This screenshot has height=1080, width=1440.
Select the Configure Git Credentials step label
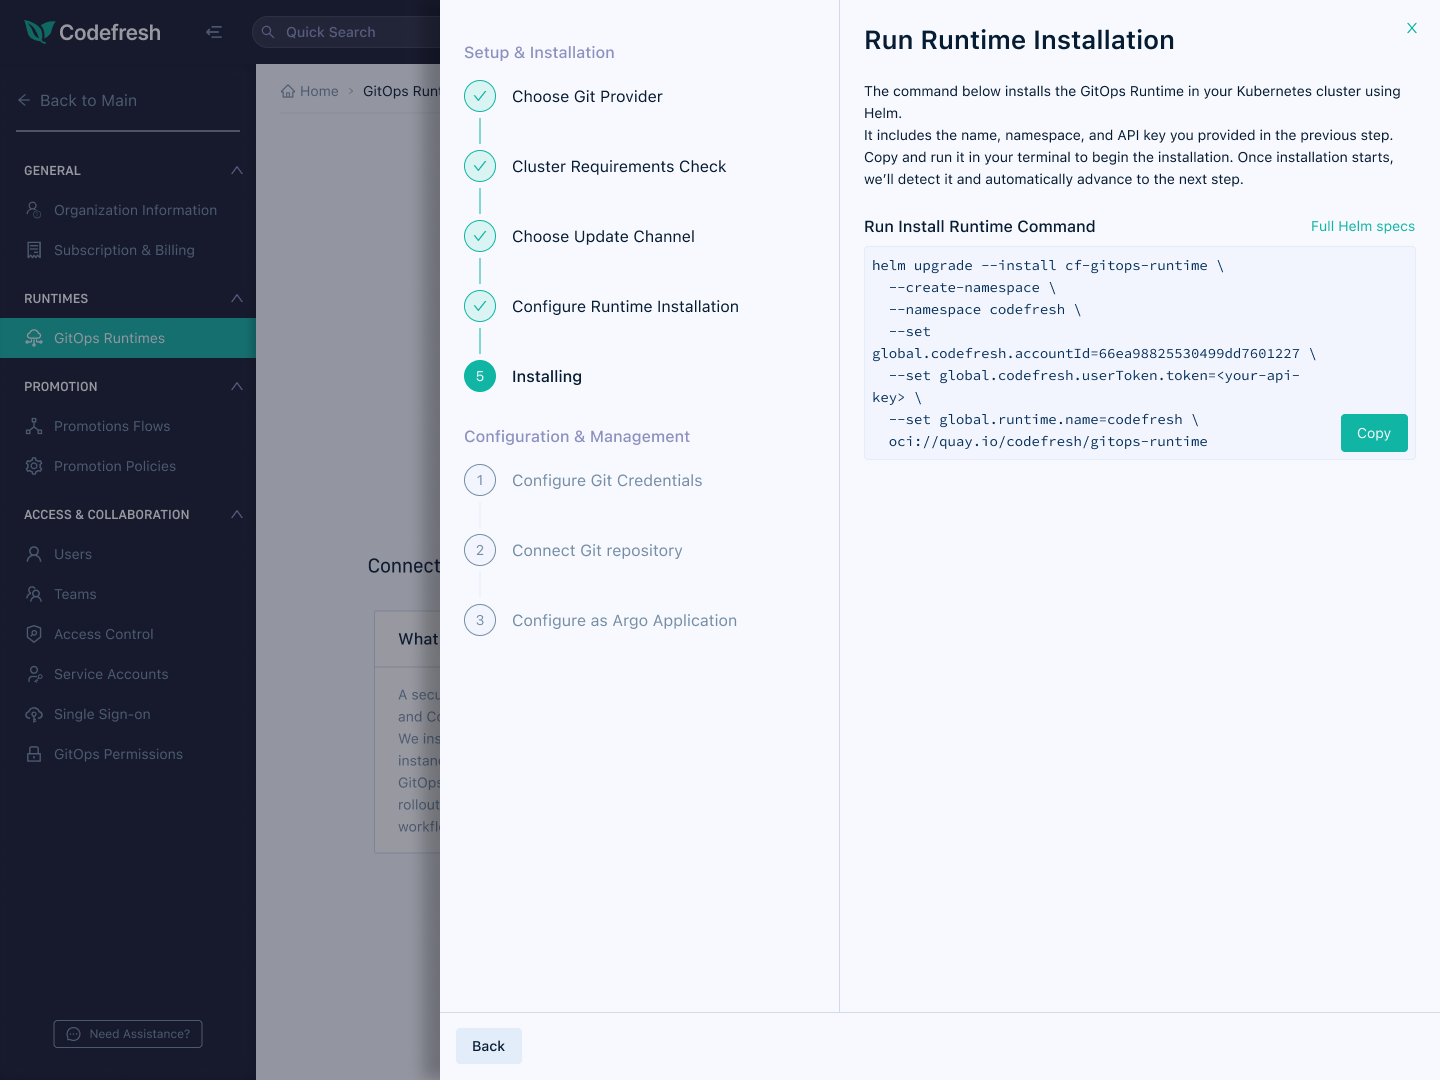pyautogui.click(x=607, y=480)
